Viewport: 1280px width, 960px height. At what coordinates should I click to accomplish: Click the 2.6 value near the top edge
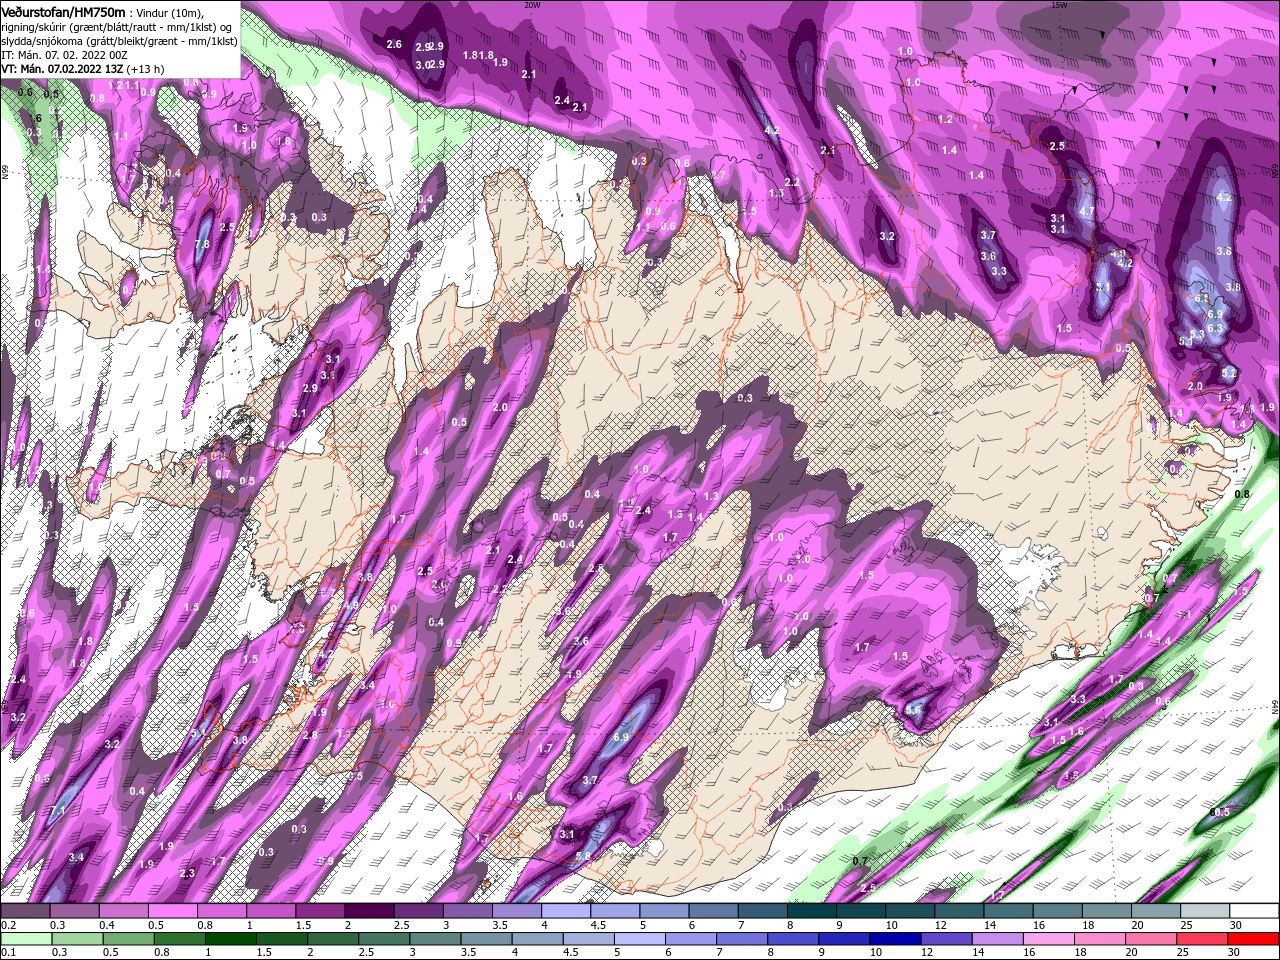[394, 44]
